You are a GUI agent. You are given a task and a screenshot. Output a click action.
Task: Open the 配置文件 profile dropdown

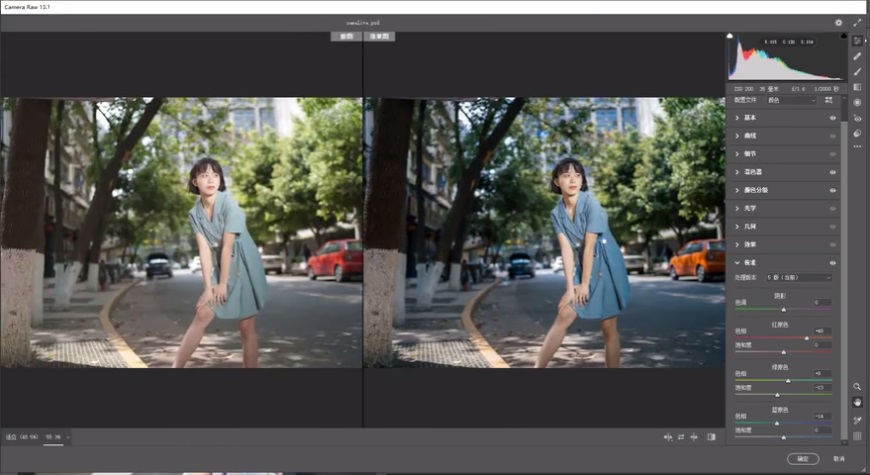point(791,100)
